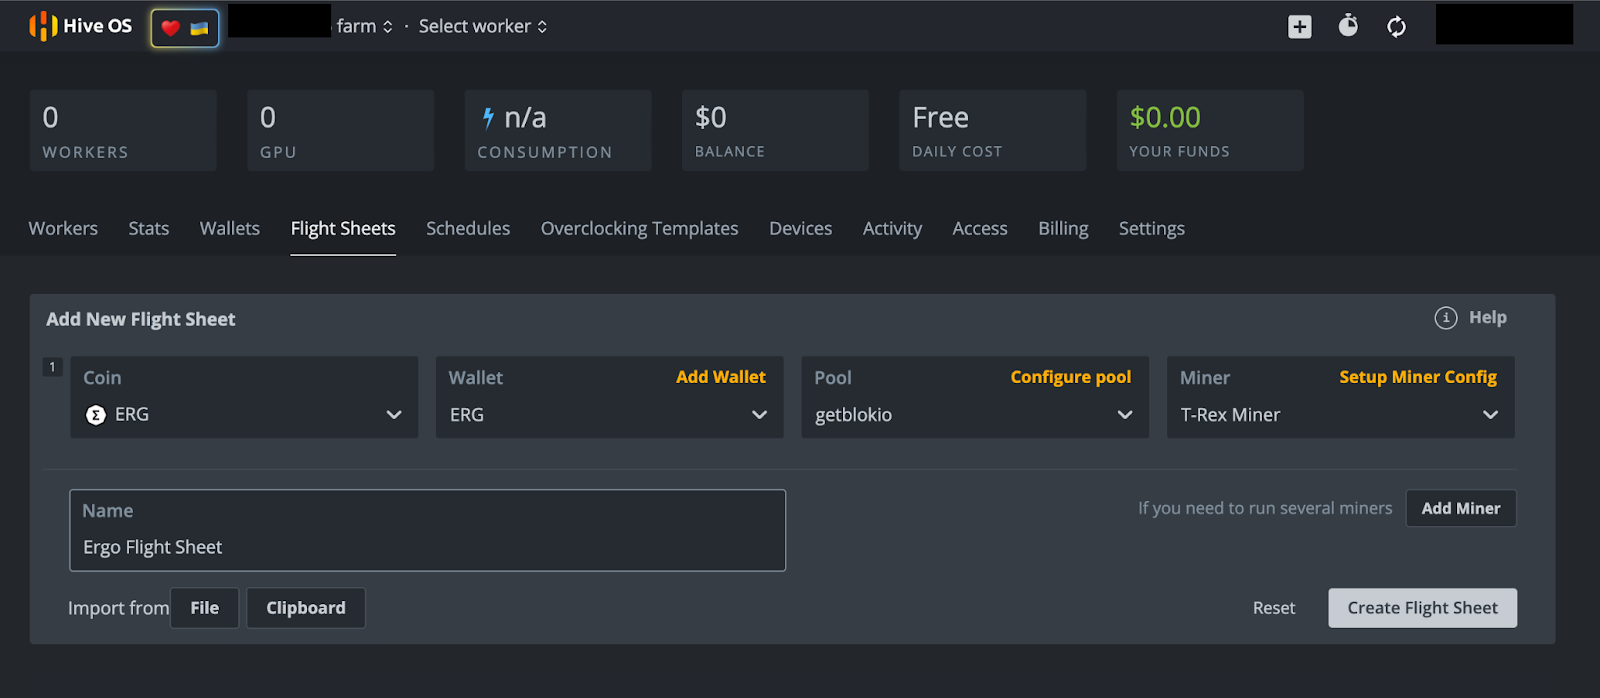Click the consumption lightning bolt icon
1600x698 pixels.
point(488,118)
